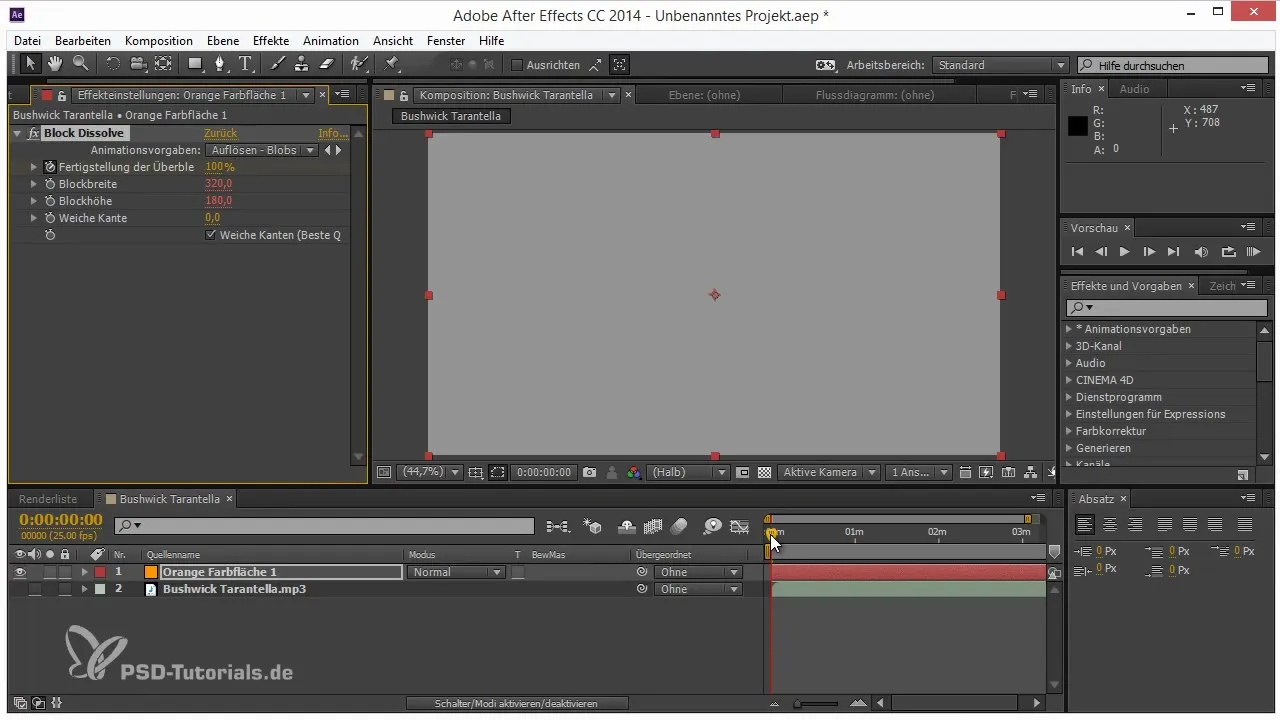Image resolution: width=1280 pixels, height=720 pixels.
Task: Open the show channel RGB circles icon
Action: click(x=634, y=472)
